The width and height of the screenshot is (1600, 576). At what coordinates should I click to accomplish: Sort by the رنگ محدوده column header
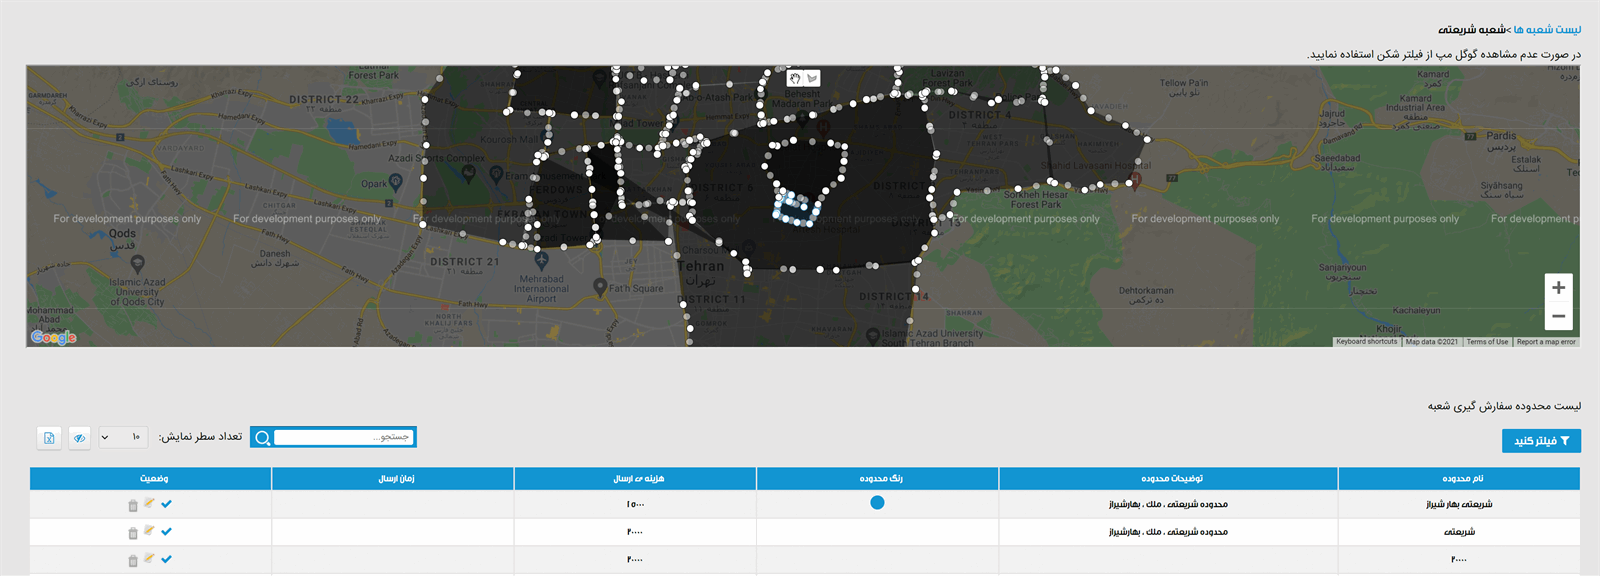(878, 479)
